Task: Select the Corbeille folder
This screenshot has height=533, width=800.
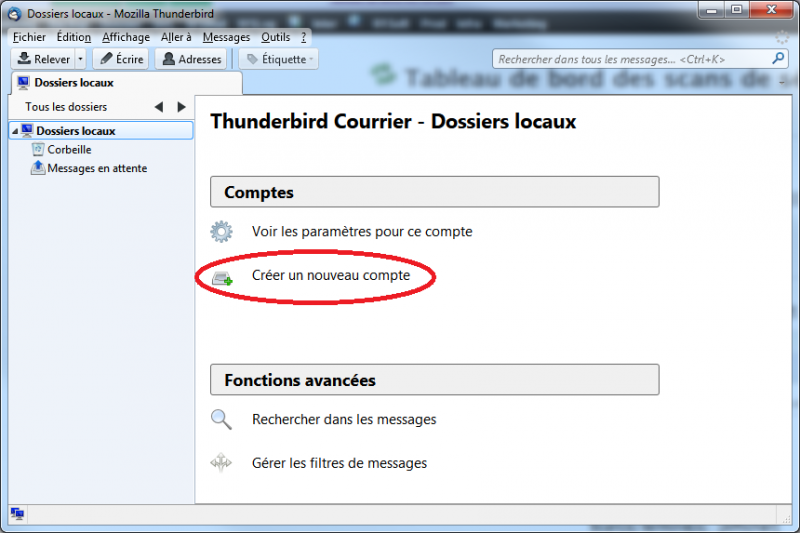Action: click(69, 149)
